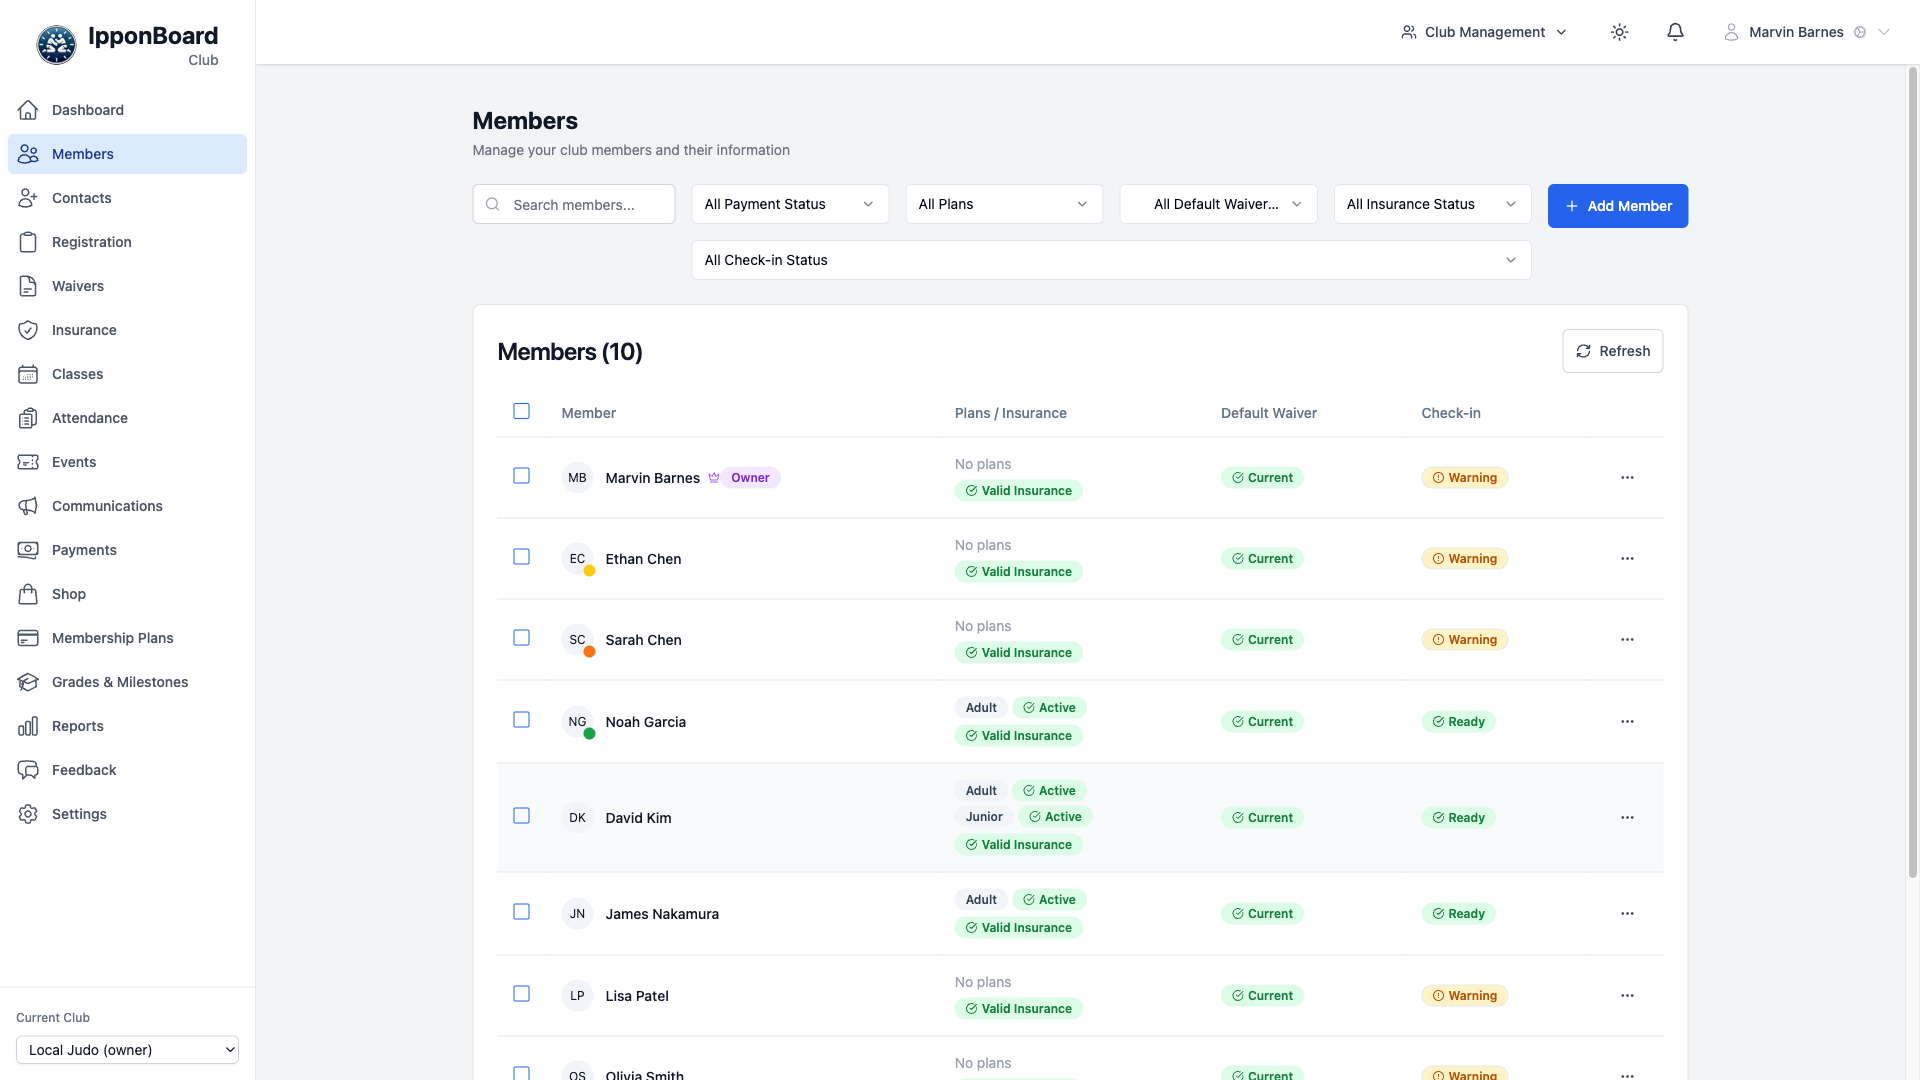Click the Owner badge beside Marvin Barnes
The height and width of the screenshot is (1080, 1920).
click(x=750, y=478)
